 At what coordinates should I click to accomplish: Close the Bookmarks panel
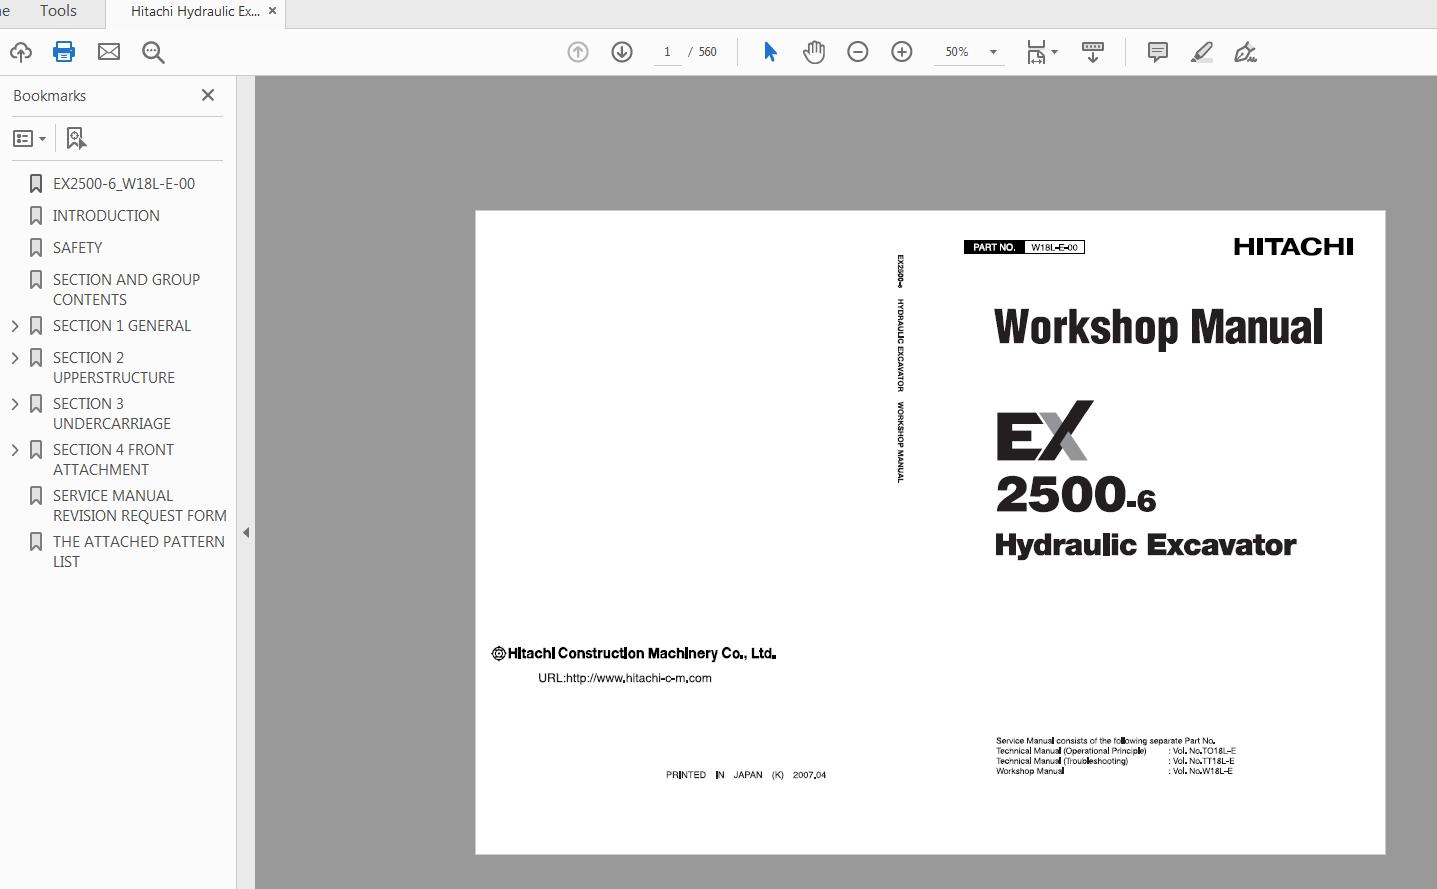[208, 95]
